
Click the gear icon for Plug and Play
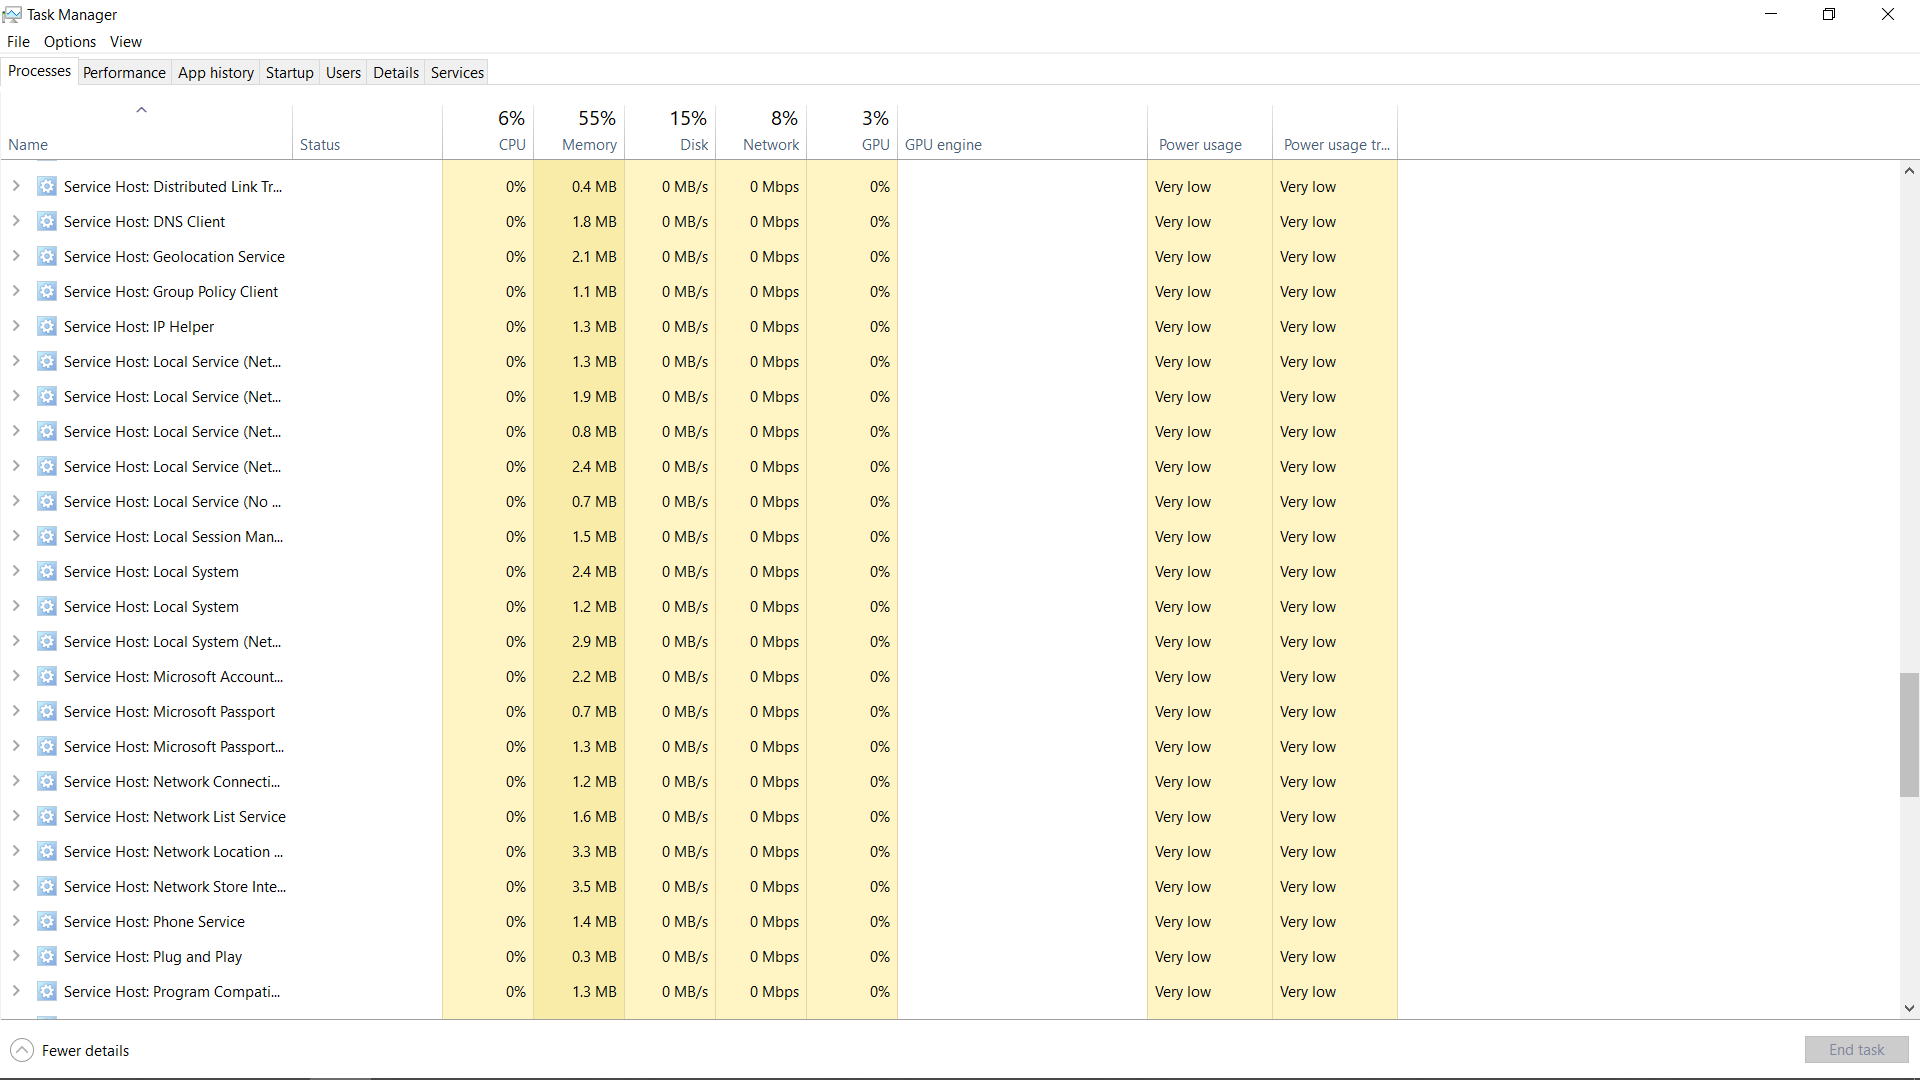click(x=47, y=957)
